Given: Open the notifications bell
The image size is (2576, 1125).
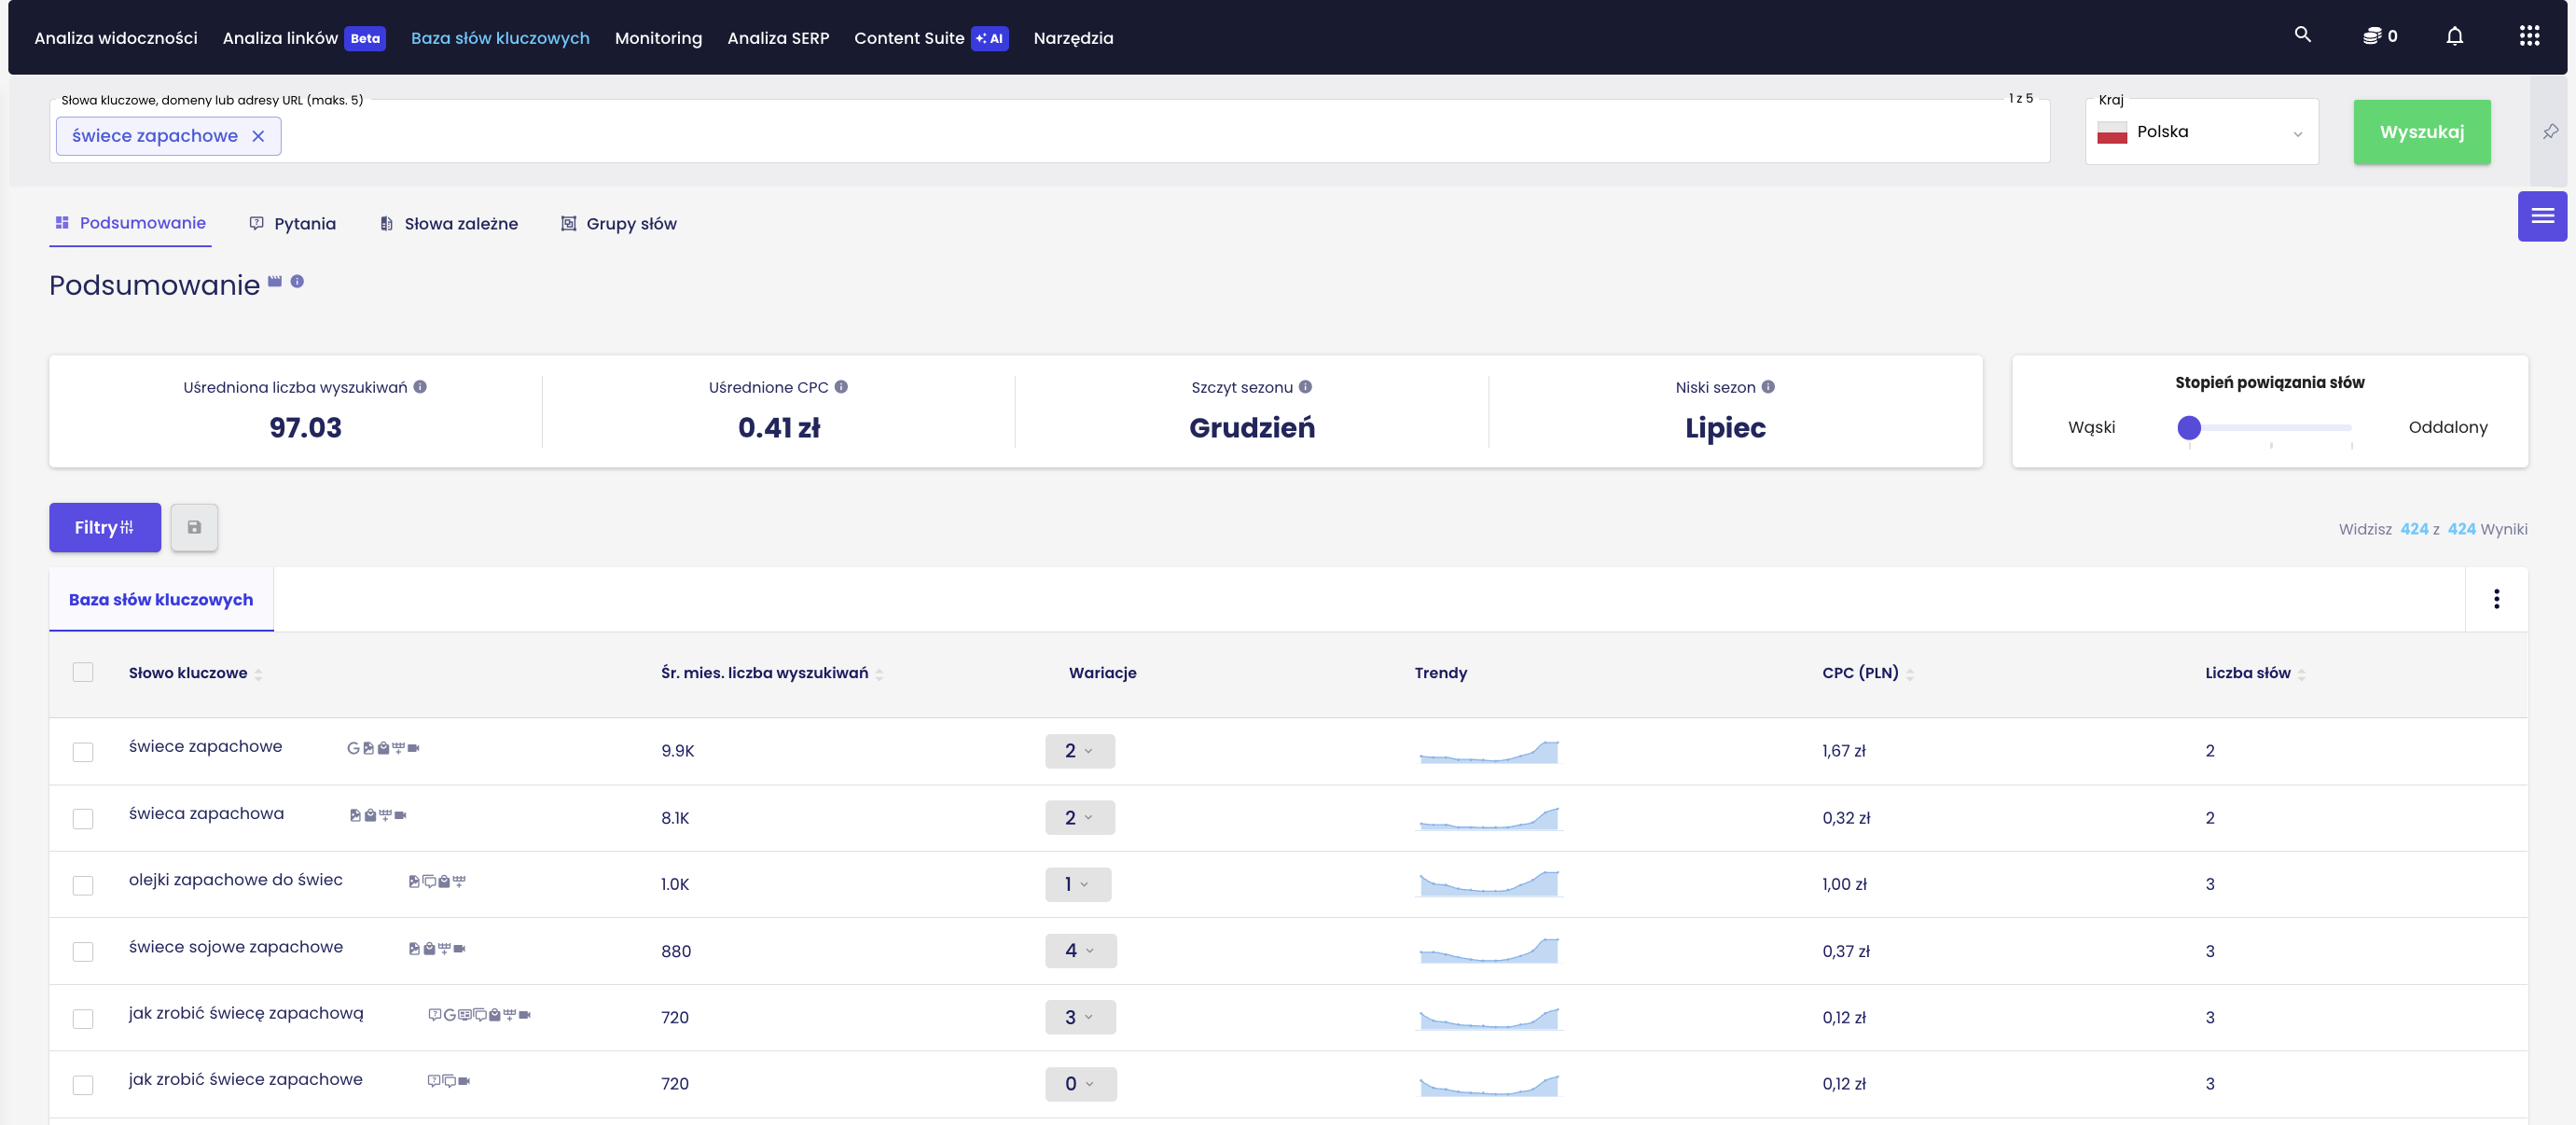Looking at the screenshot, I should (2454, 37).
